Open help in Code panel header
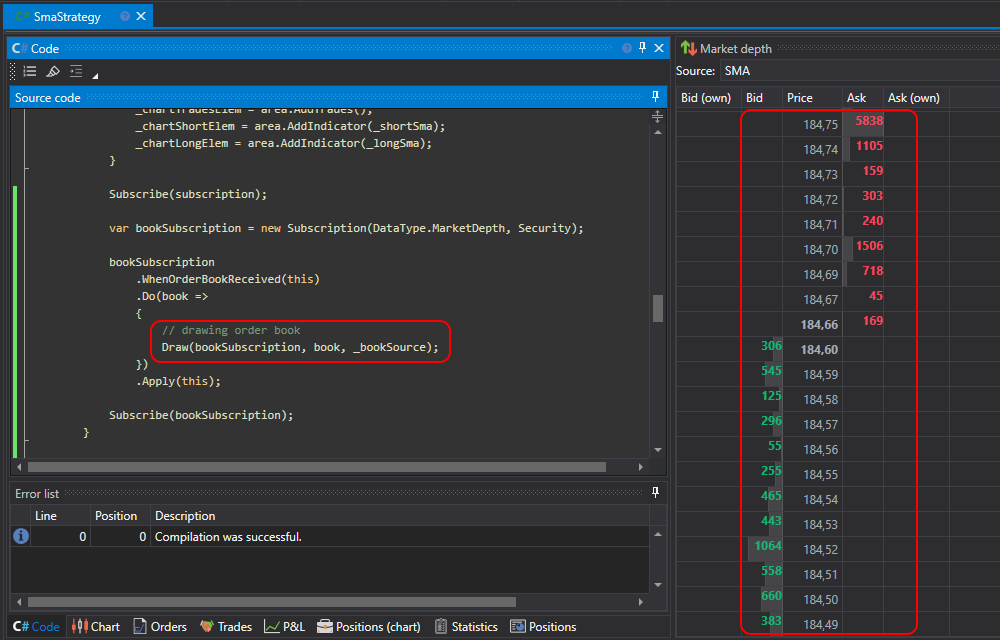 click(627, 48)
